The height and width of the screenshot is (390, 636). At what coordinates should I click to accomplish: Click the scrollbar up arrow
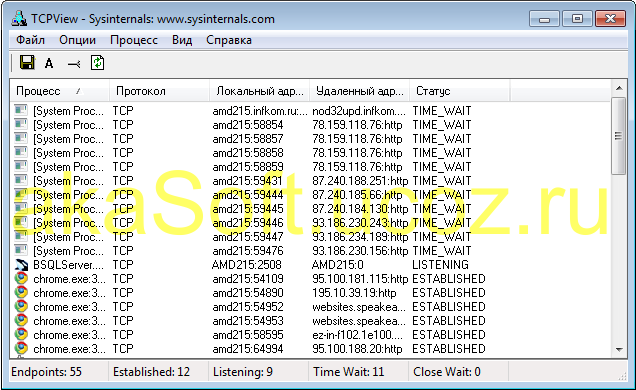click(619, 88)
